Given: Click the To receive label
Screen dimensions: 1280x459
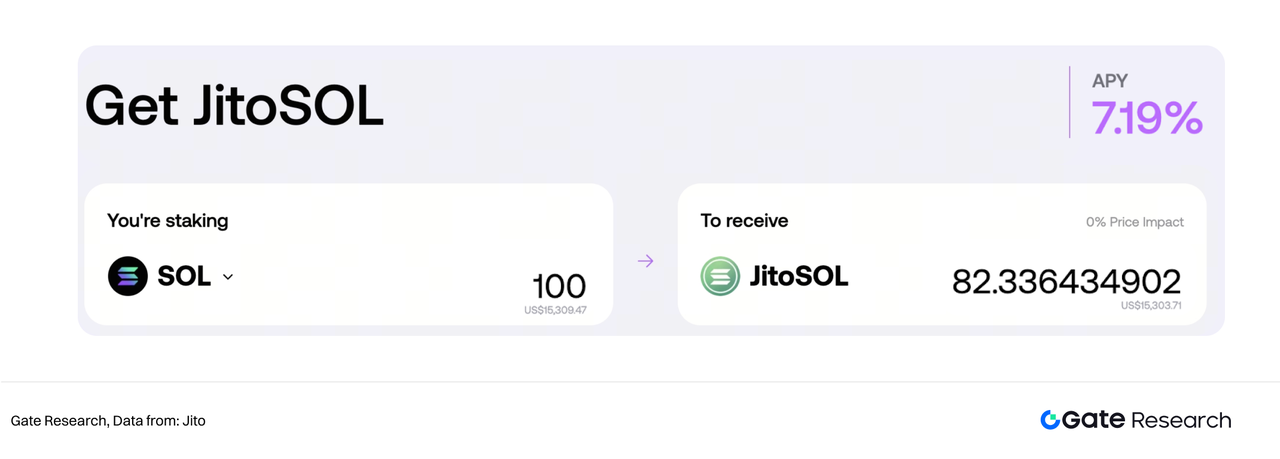Looking at the screenshot, I should click(x=744, y=221).
